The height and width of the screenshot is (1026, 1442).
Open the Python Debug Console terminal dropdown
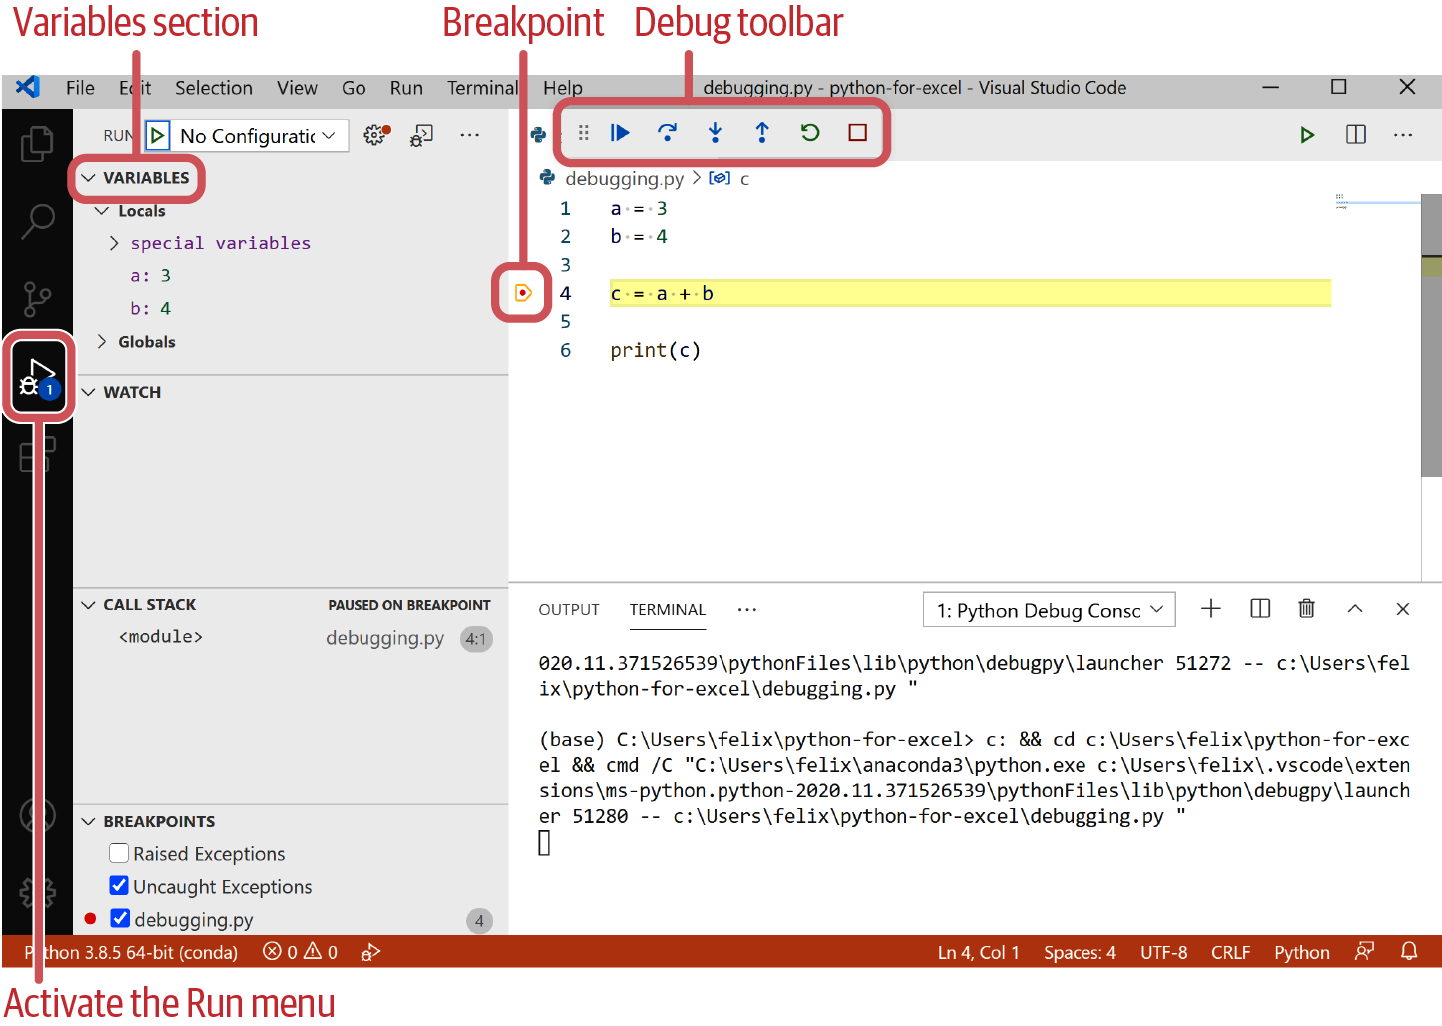pos(1049,610)
